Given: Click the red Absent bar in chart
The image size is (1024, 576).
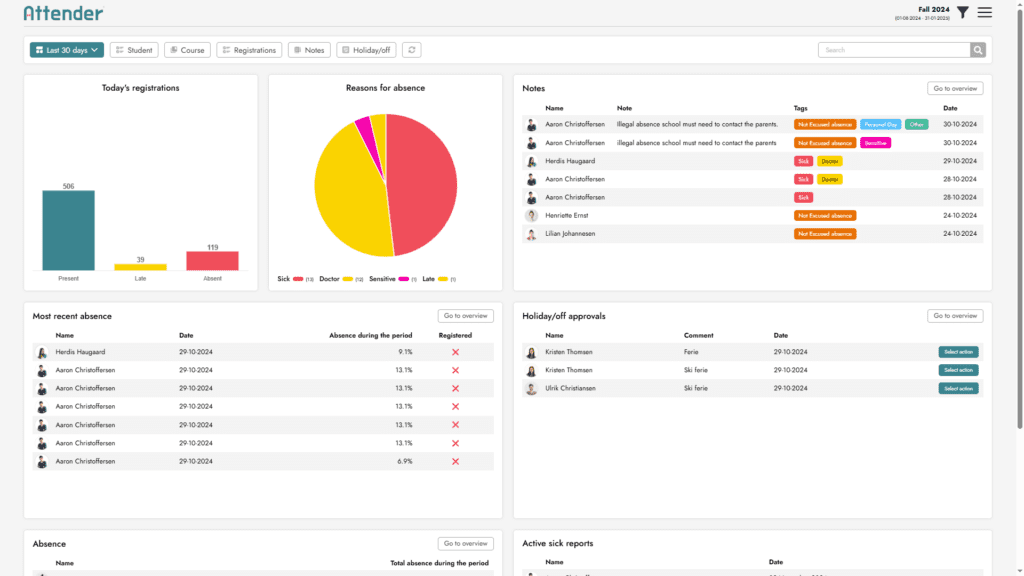Looking at the screenshot, I should coord(212,260).
